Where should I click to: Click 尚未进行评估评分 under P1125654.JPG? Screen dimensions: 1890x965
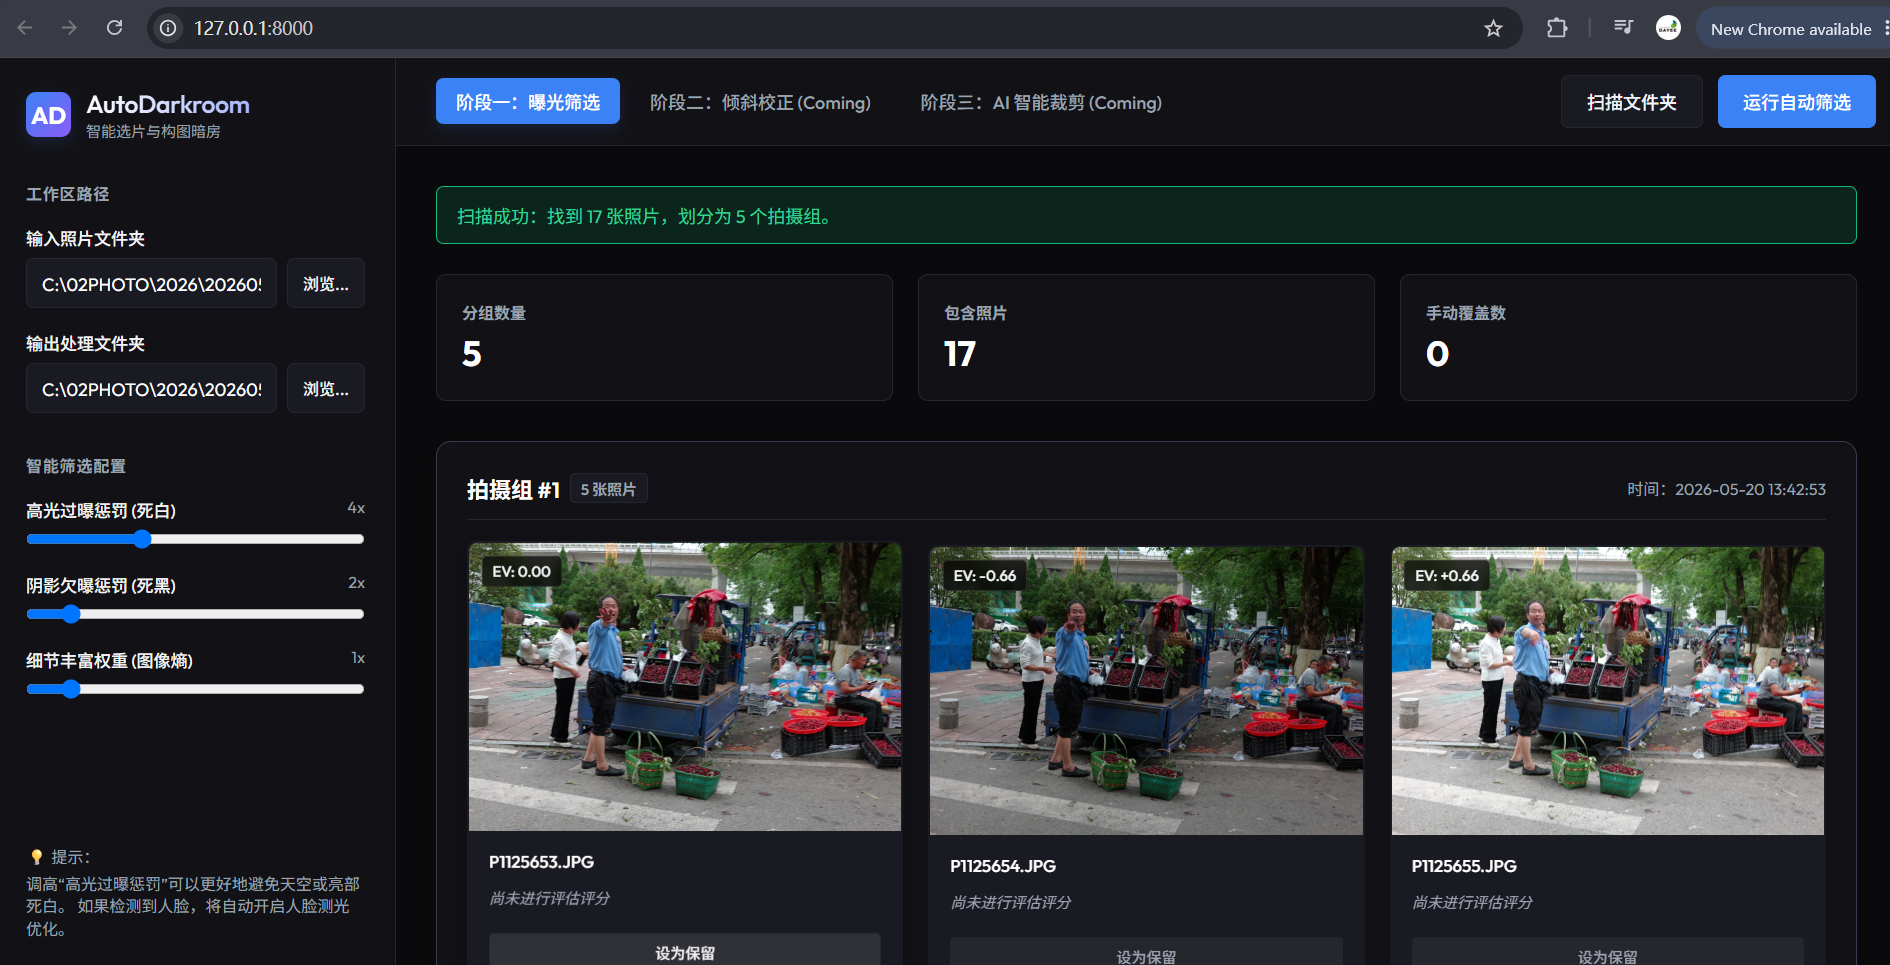tap(1010, 902)
